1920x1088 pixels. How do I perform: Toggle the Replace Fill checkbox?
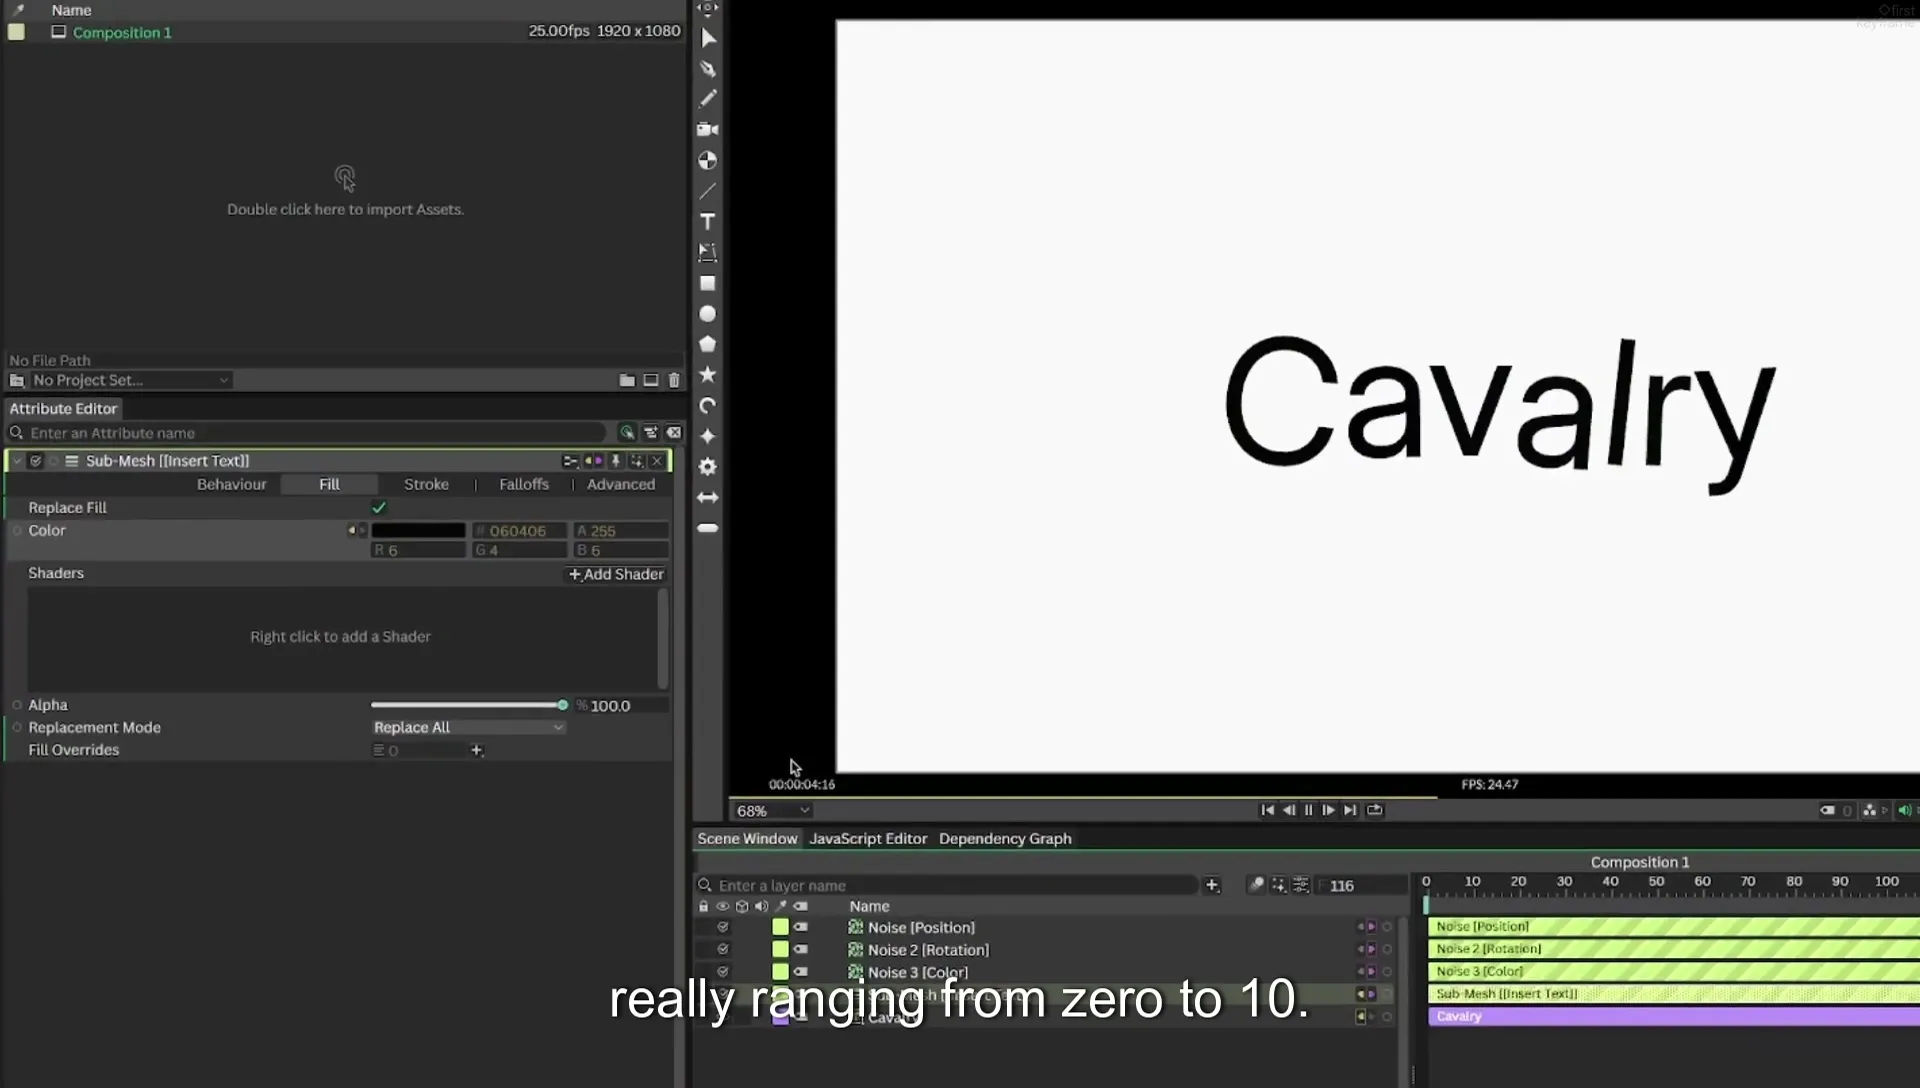[x=379, y=508]
